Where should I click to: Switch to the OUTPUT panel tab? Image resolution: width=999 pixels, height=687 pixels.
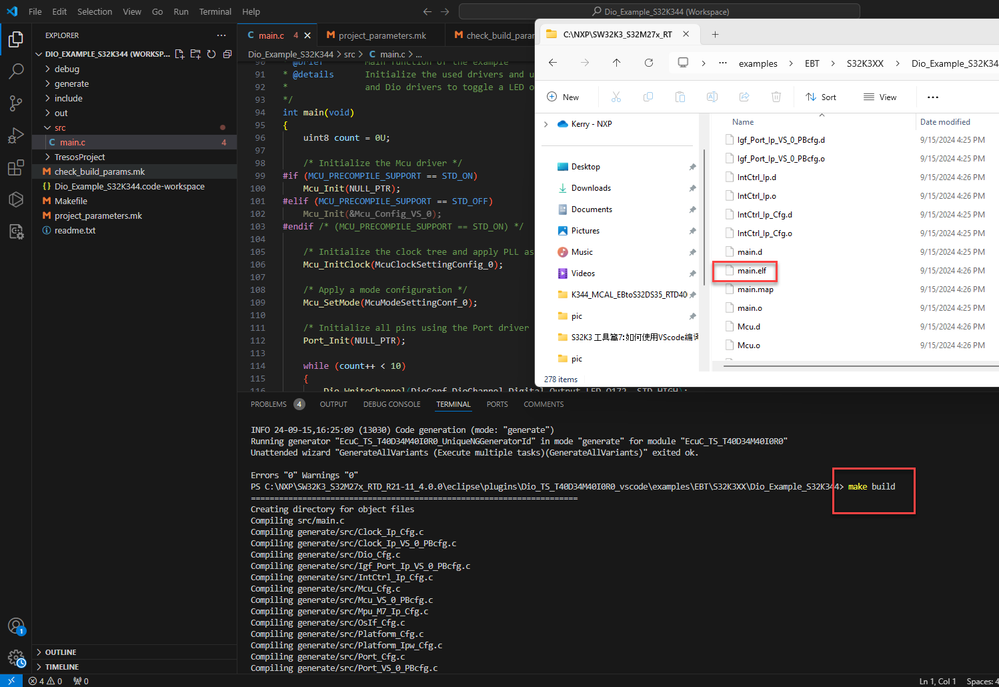pyautogui.click(x=333, y=404)
